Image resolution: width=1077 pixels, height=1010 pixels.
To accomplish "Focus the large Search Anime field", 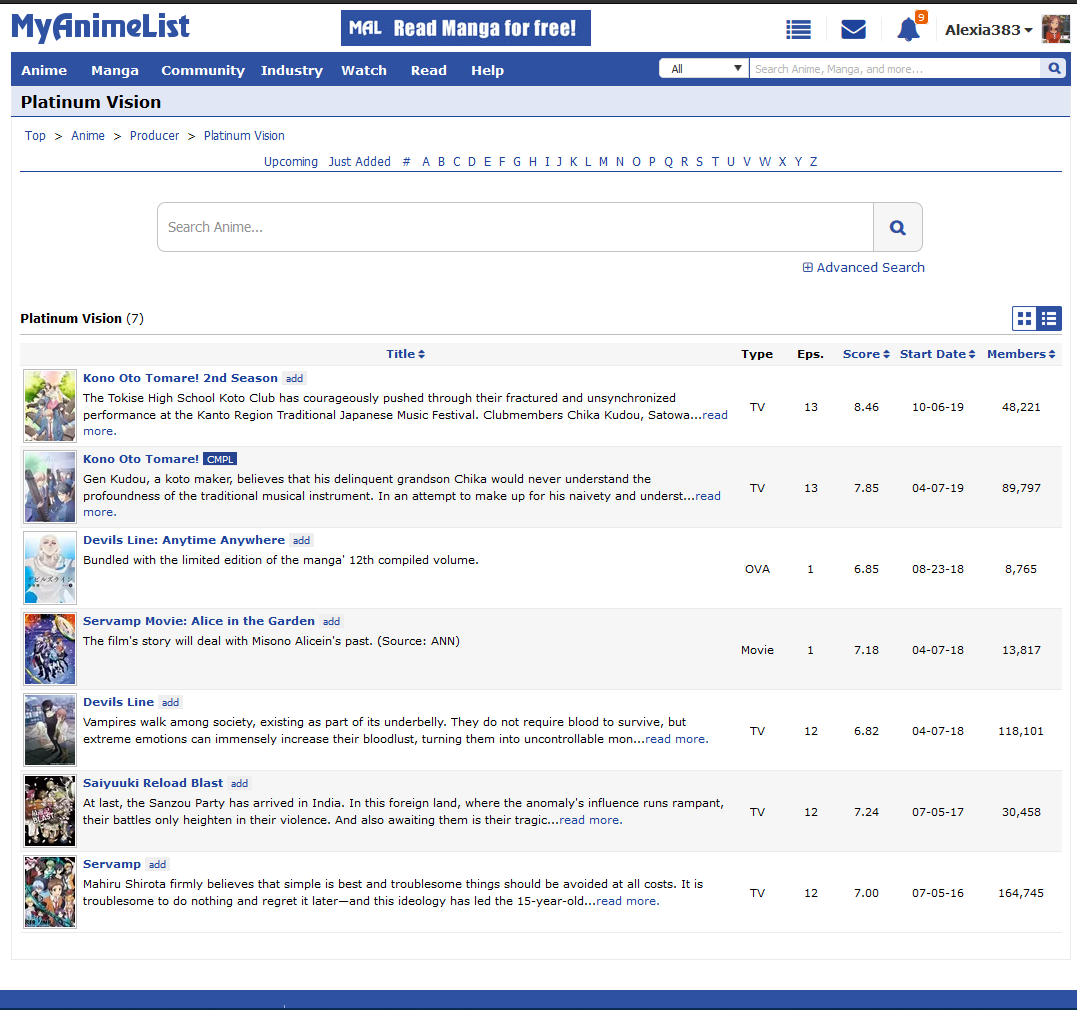I will pos(515,227).
